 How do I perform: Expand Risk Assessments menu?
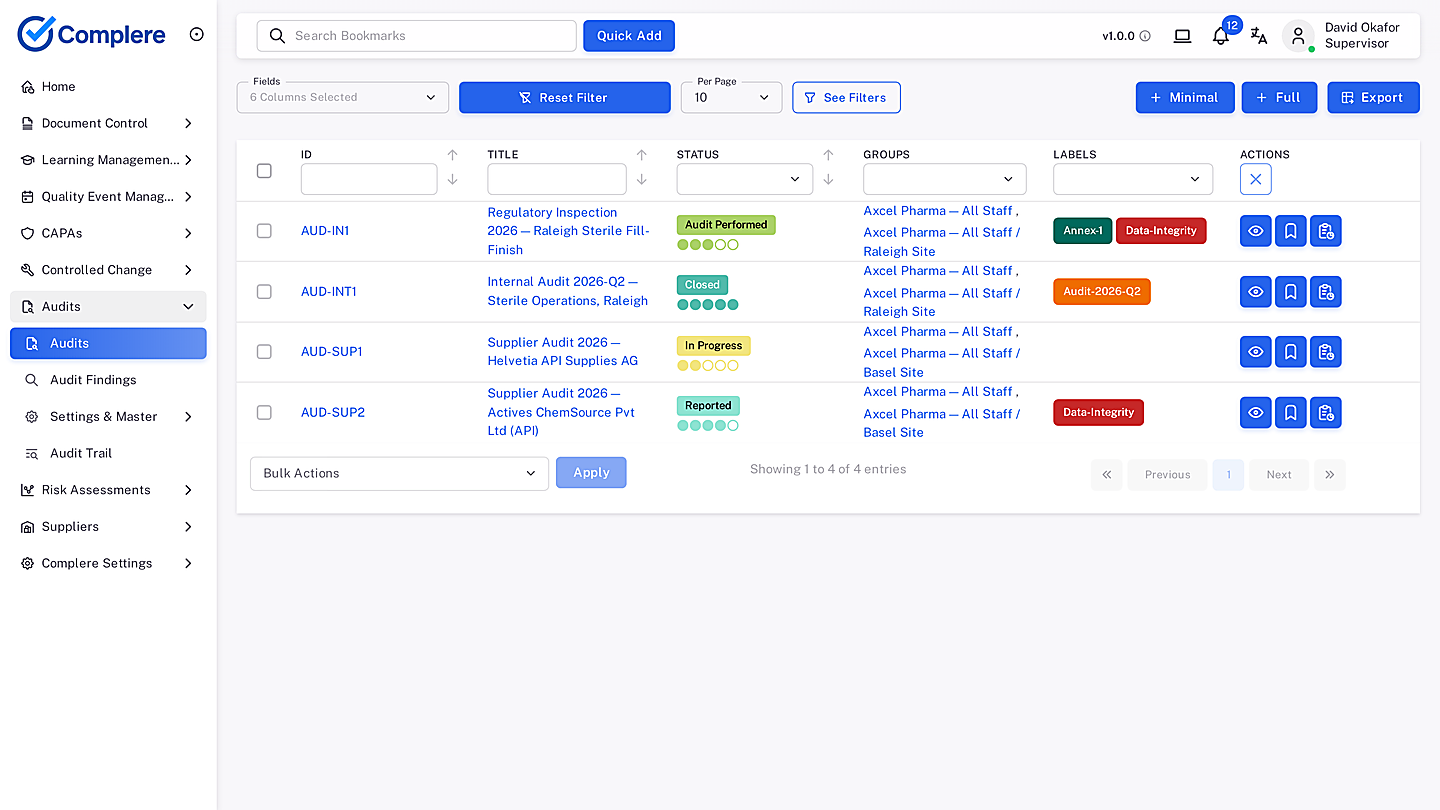point(108,490)
